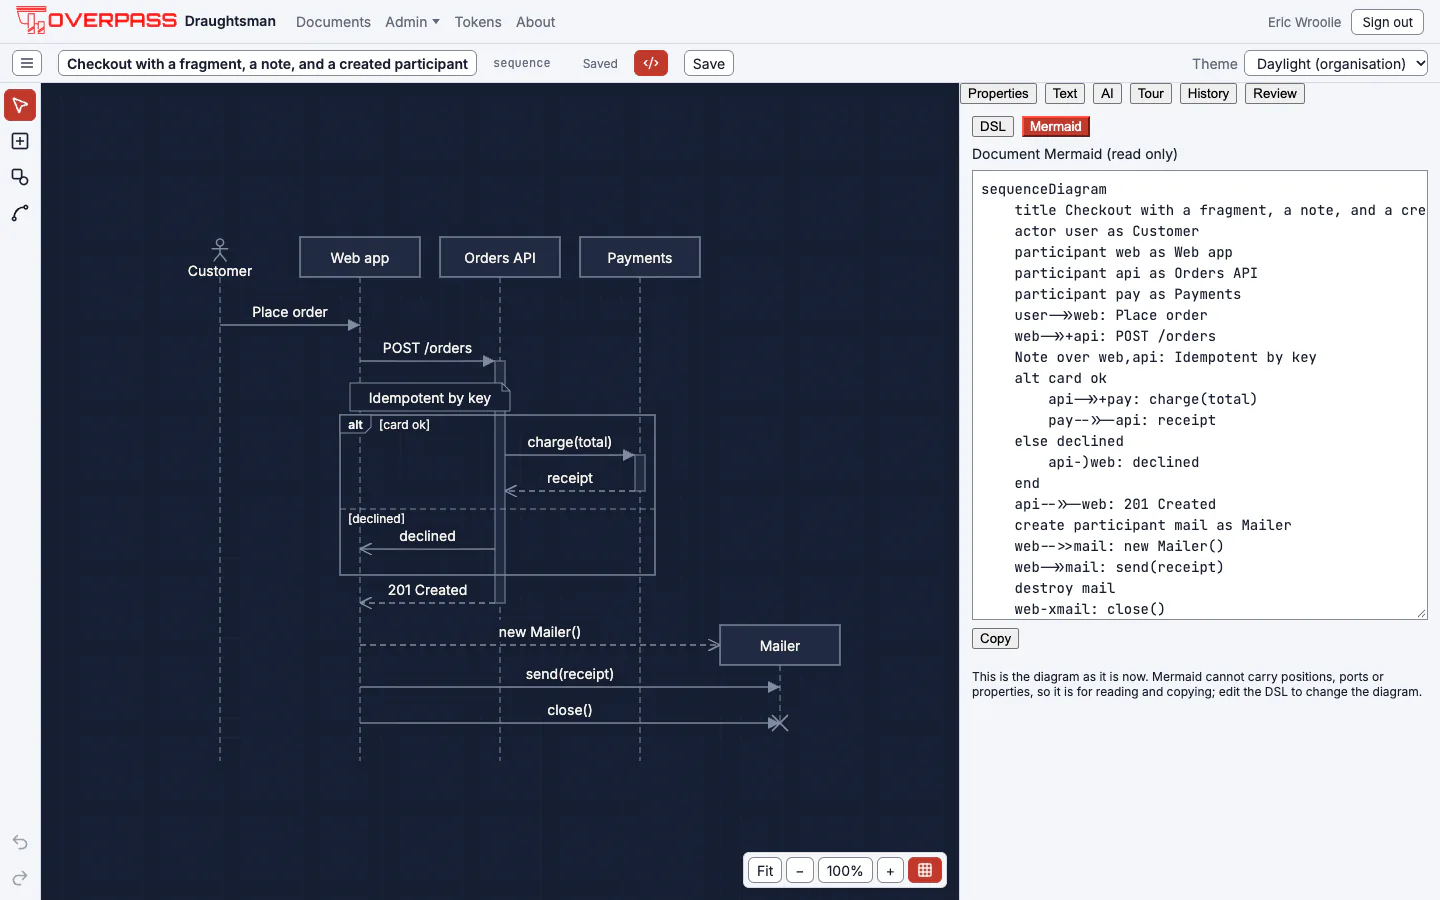Click the '[declined]' else condition label
The width and height of the screenshot is (1440, 900).
pos(376,518)
